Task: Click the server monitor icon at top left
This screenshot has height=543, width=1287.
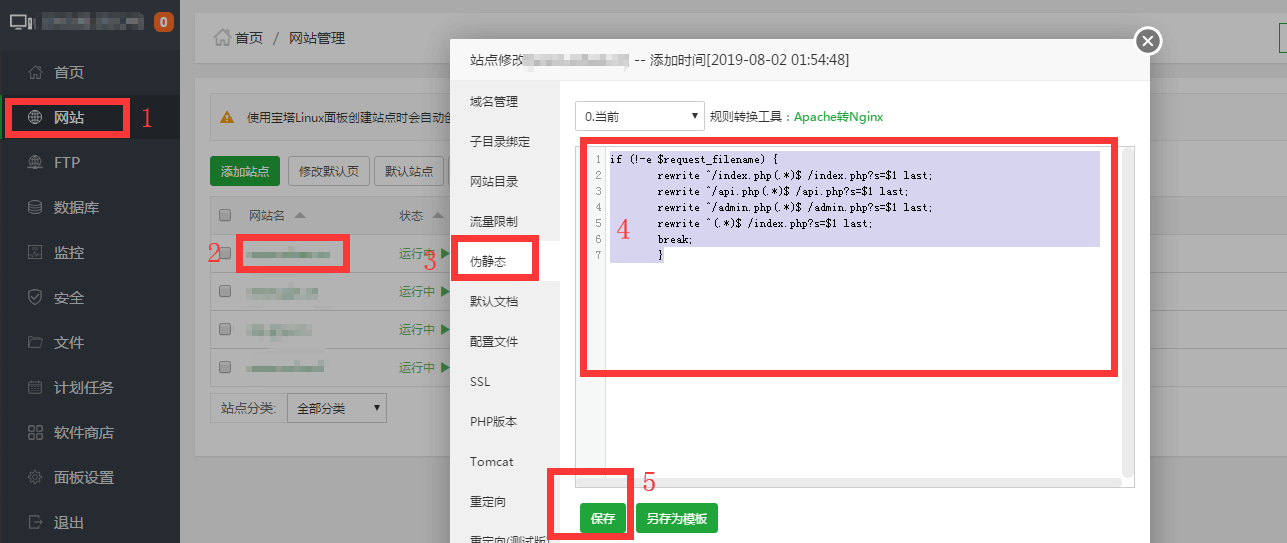Action: 20,21
